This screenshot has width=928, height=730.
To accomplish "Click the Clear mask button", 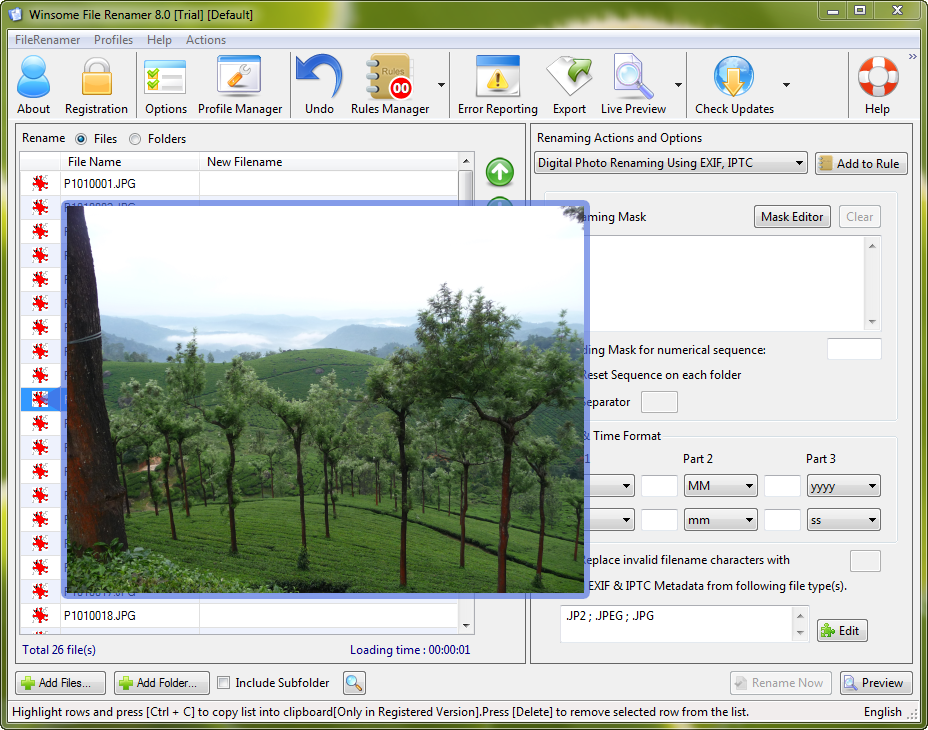I will tap(859, 217).
